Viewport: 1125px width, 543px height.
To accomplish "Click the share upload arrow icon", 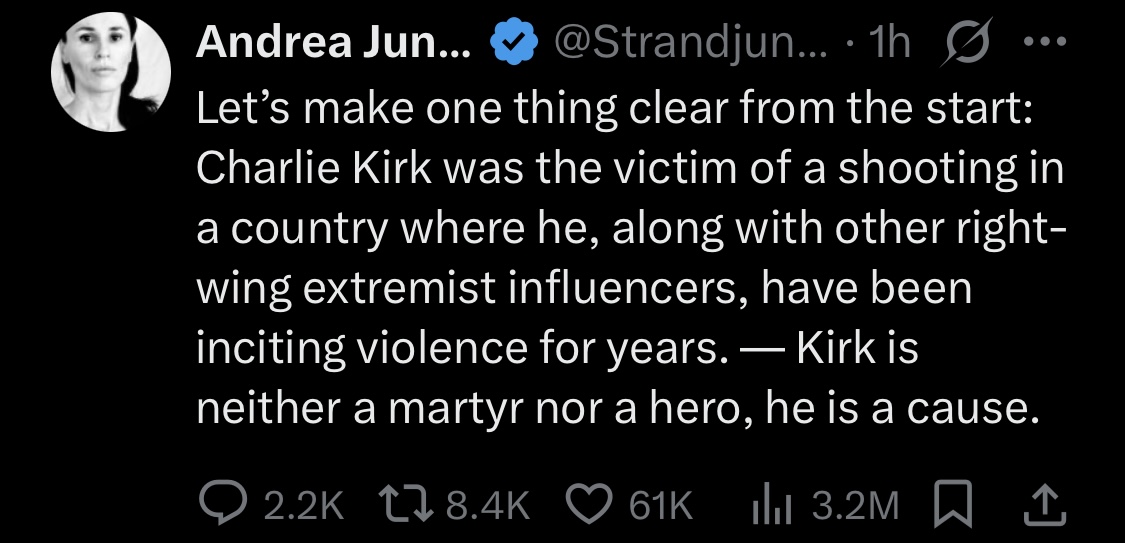I will coord(1043,504).
